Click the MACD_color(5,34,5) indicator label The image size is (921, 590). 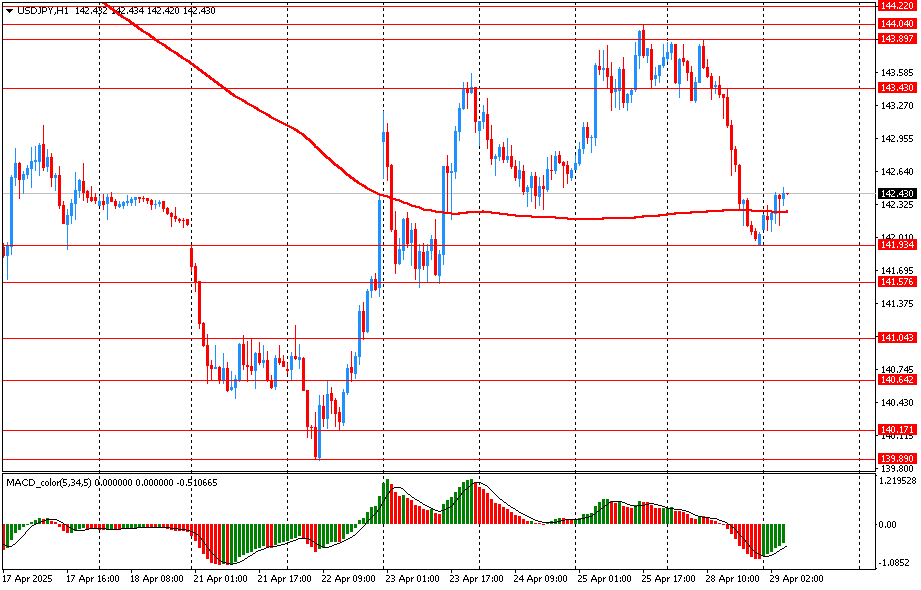pyautogui.click(x=55, y=482)
